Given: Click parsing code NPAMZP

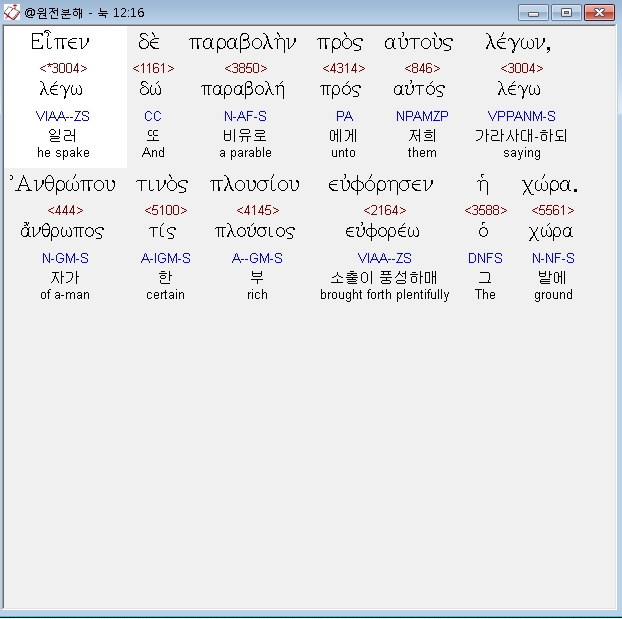Looking at the screenshot, I should pos(422,116).
